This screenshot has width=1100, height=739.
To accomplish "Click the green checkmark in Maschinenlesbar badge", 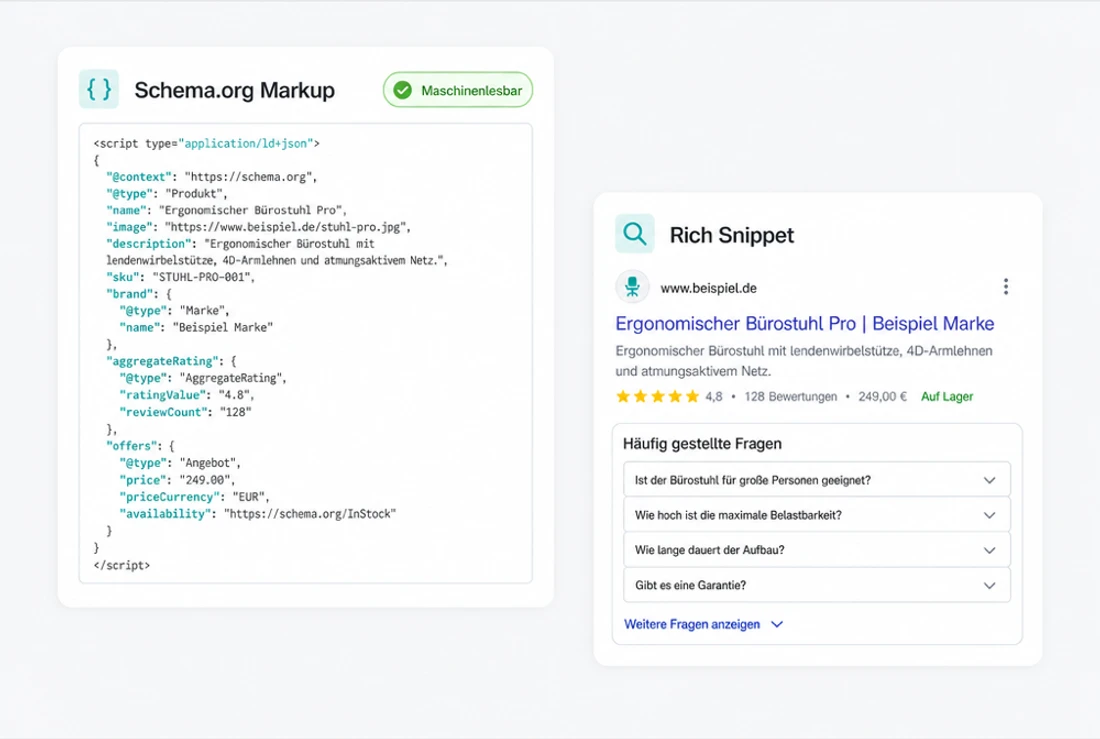I will click(x=403, y=90).
